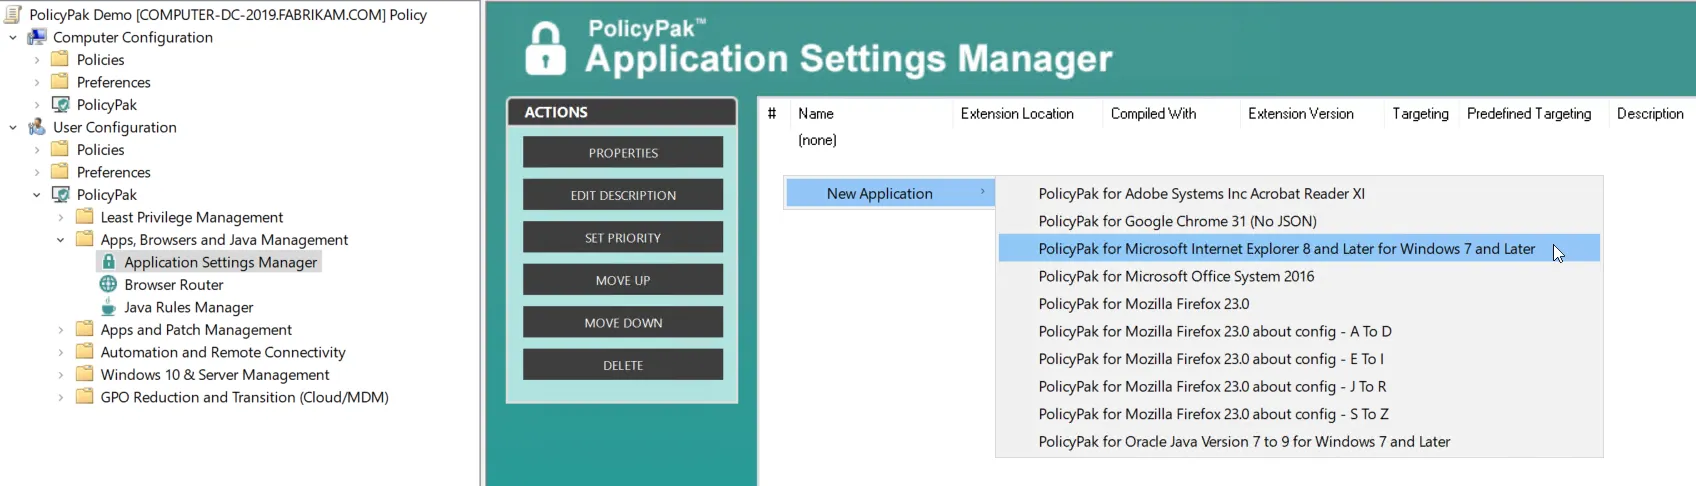The width and height of the screenshot is (1696, 486).
Task: Choose PolicyPak for Microsoft Office System 2016
Action: [1299, 276]
